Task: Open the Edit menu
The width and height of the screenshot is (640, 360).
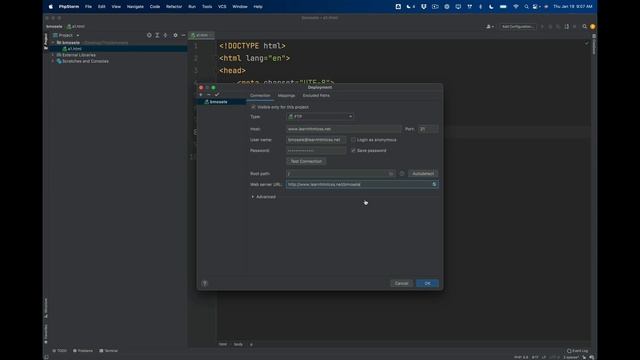Action: (102, 7)
